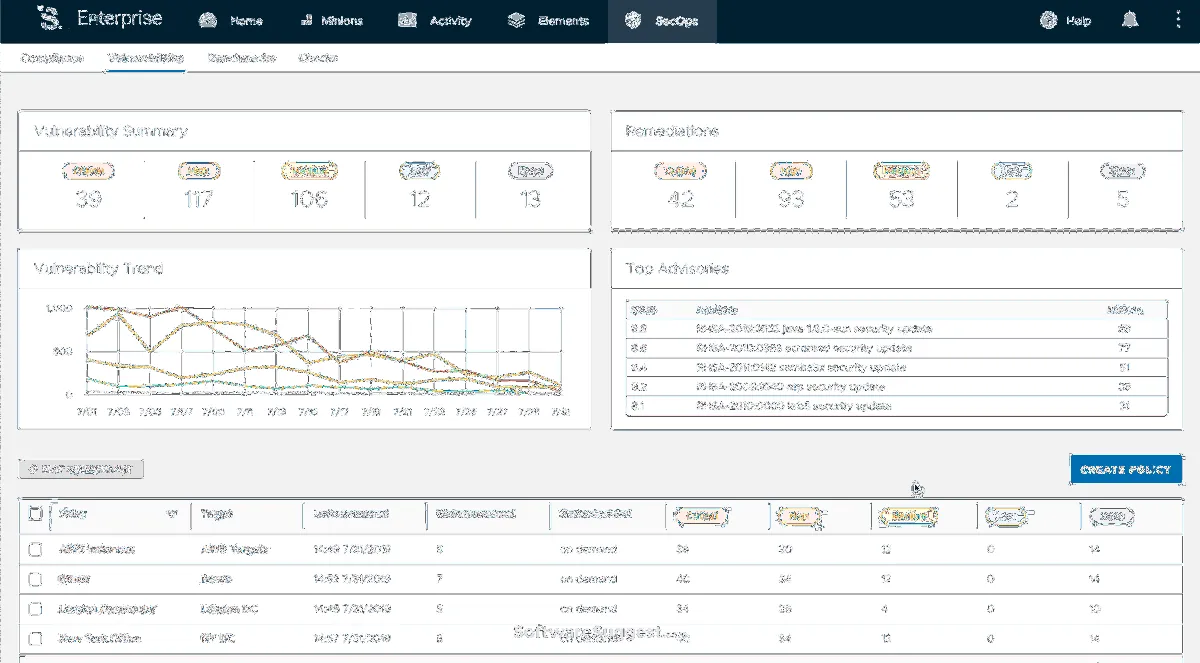This screenshot has height=663, width=1200.
Task: Switch to the Compliance tab
Action: 52,58
